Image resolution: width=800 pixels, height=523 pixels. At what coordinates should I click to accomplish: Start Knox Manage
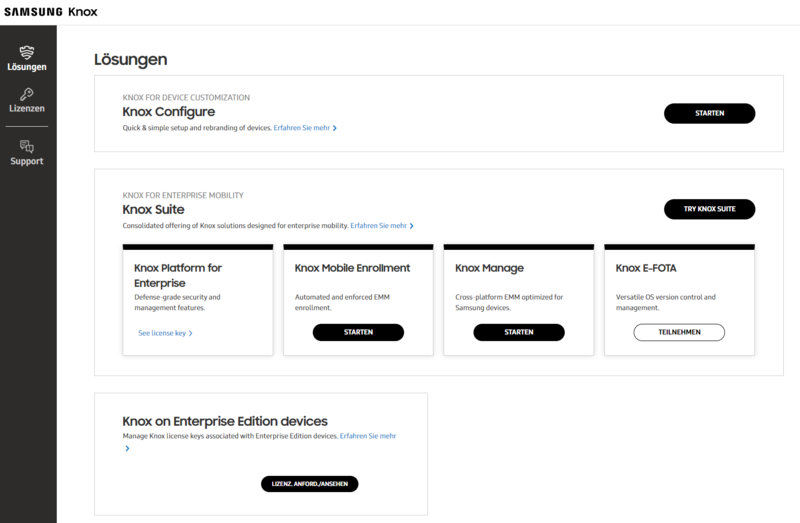coord(519,332)
